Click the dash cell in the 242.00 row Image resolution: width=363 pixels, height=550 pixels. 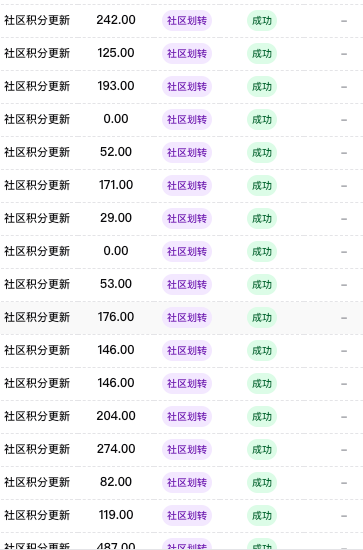(344, 21)
